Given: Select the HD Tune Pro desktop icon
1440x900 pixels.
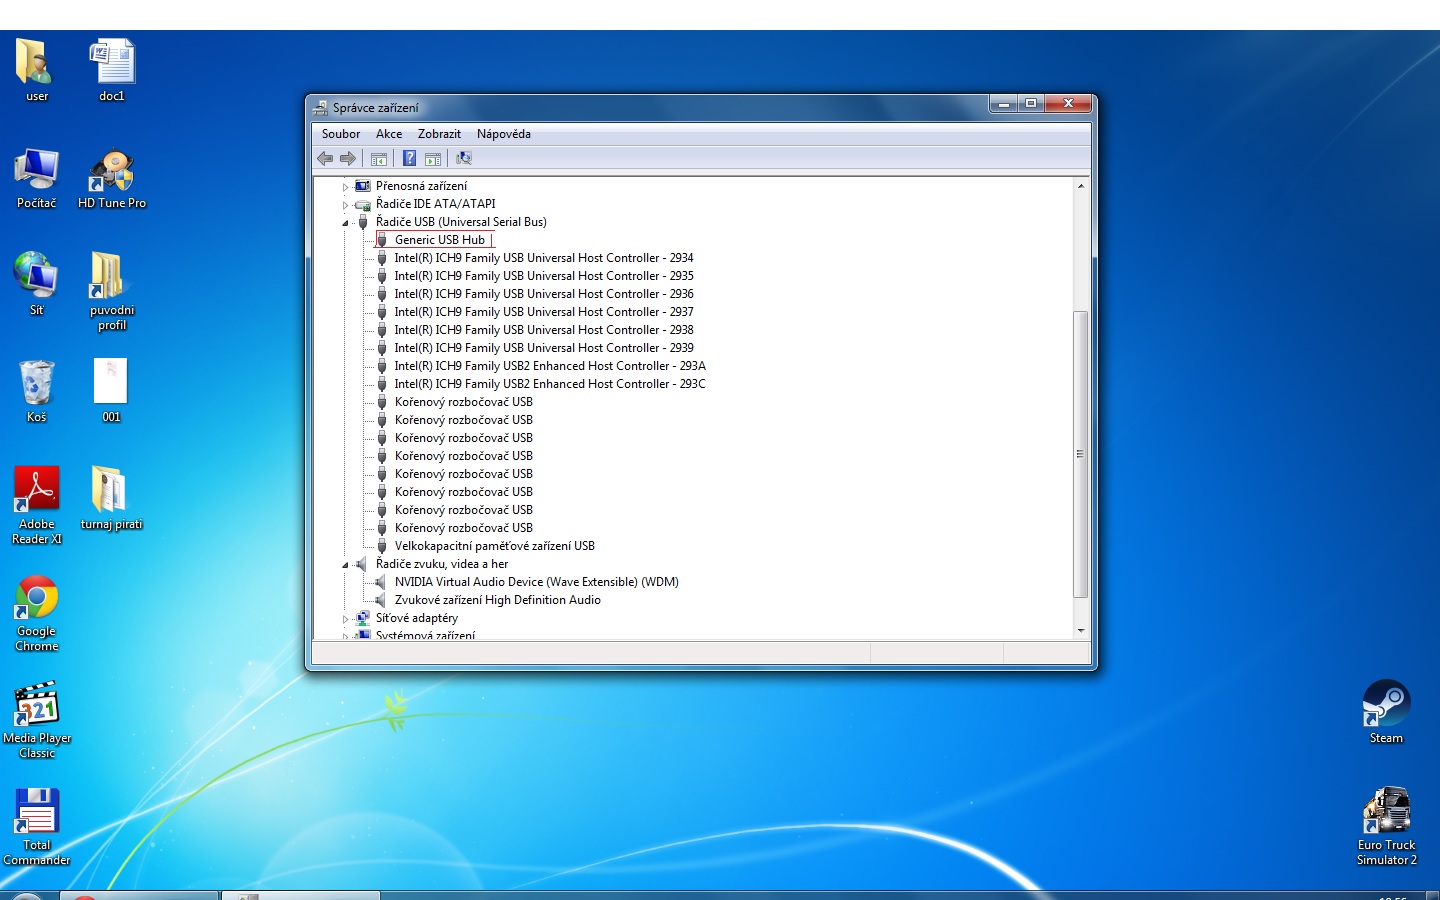Looking at the screenshot, I should coord(112,172).
